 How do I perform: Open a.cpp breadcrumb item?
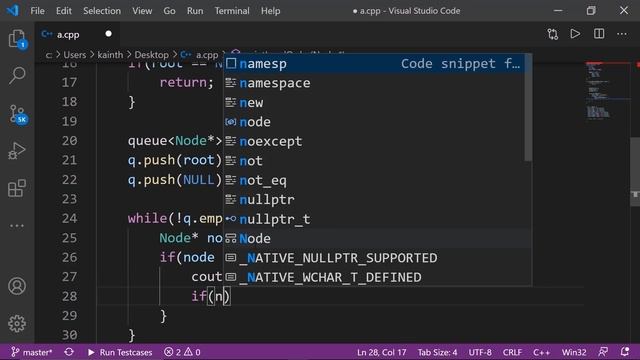coord(200,54)
